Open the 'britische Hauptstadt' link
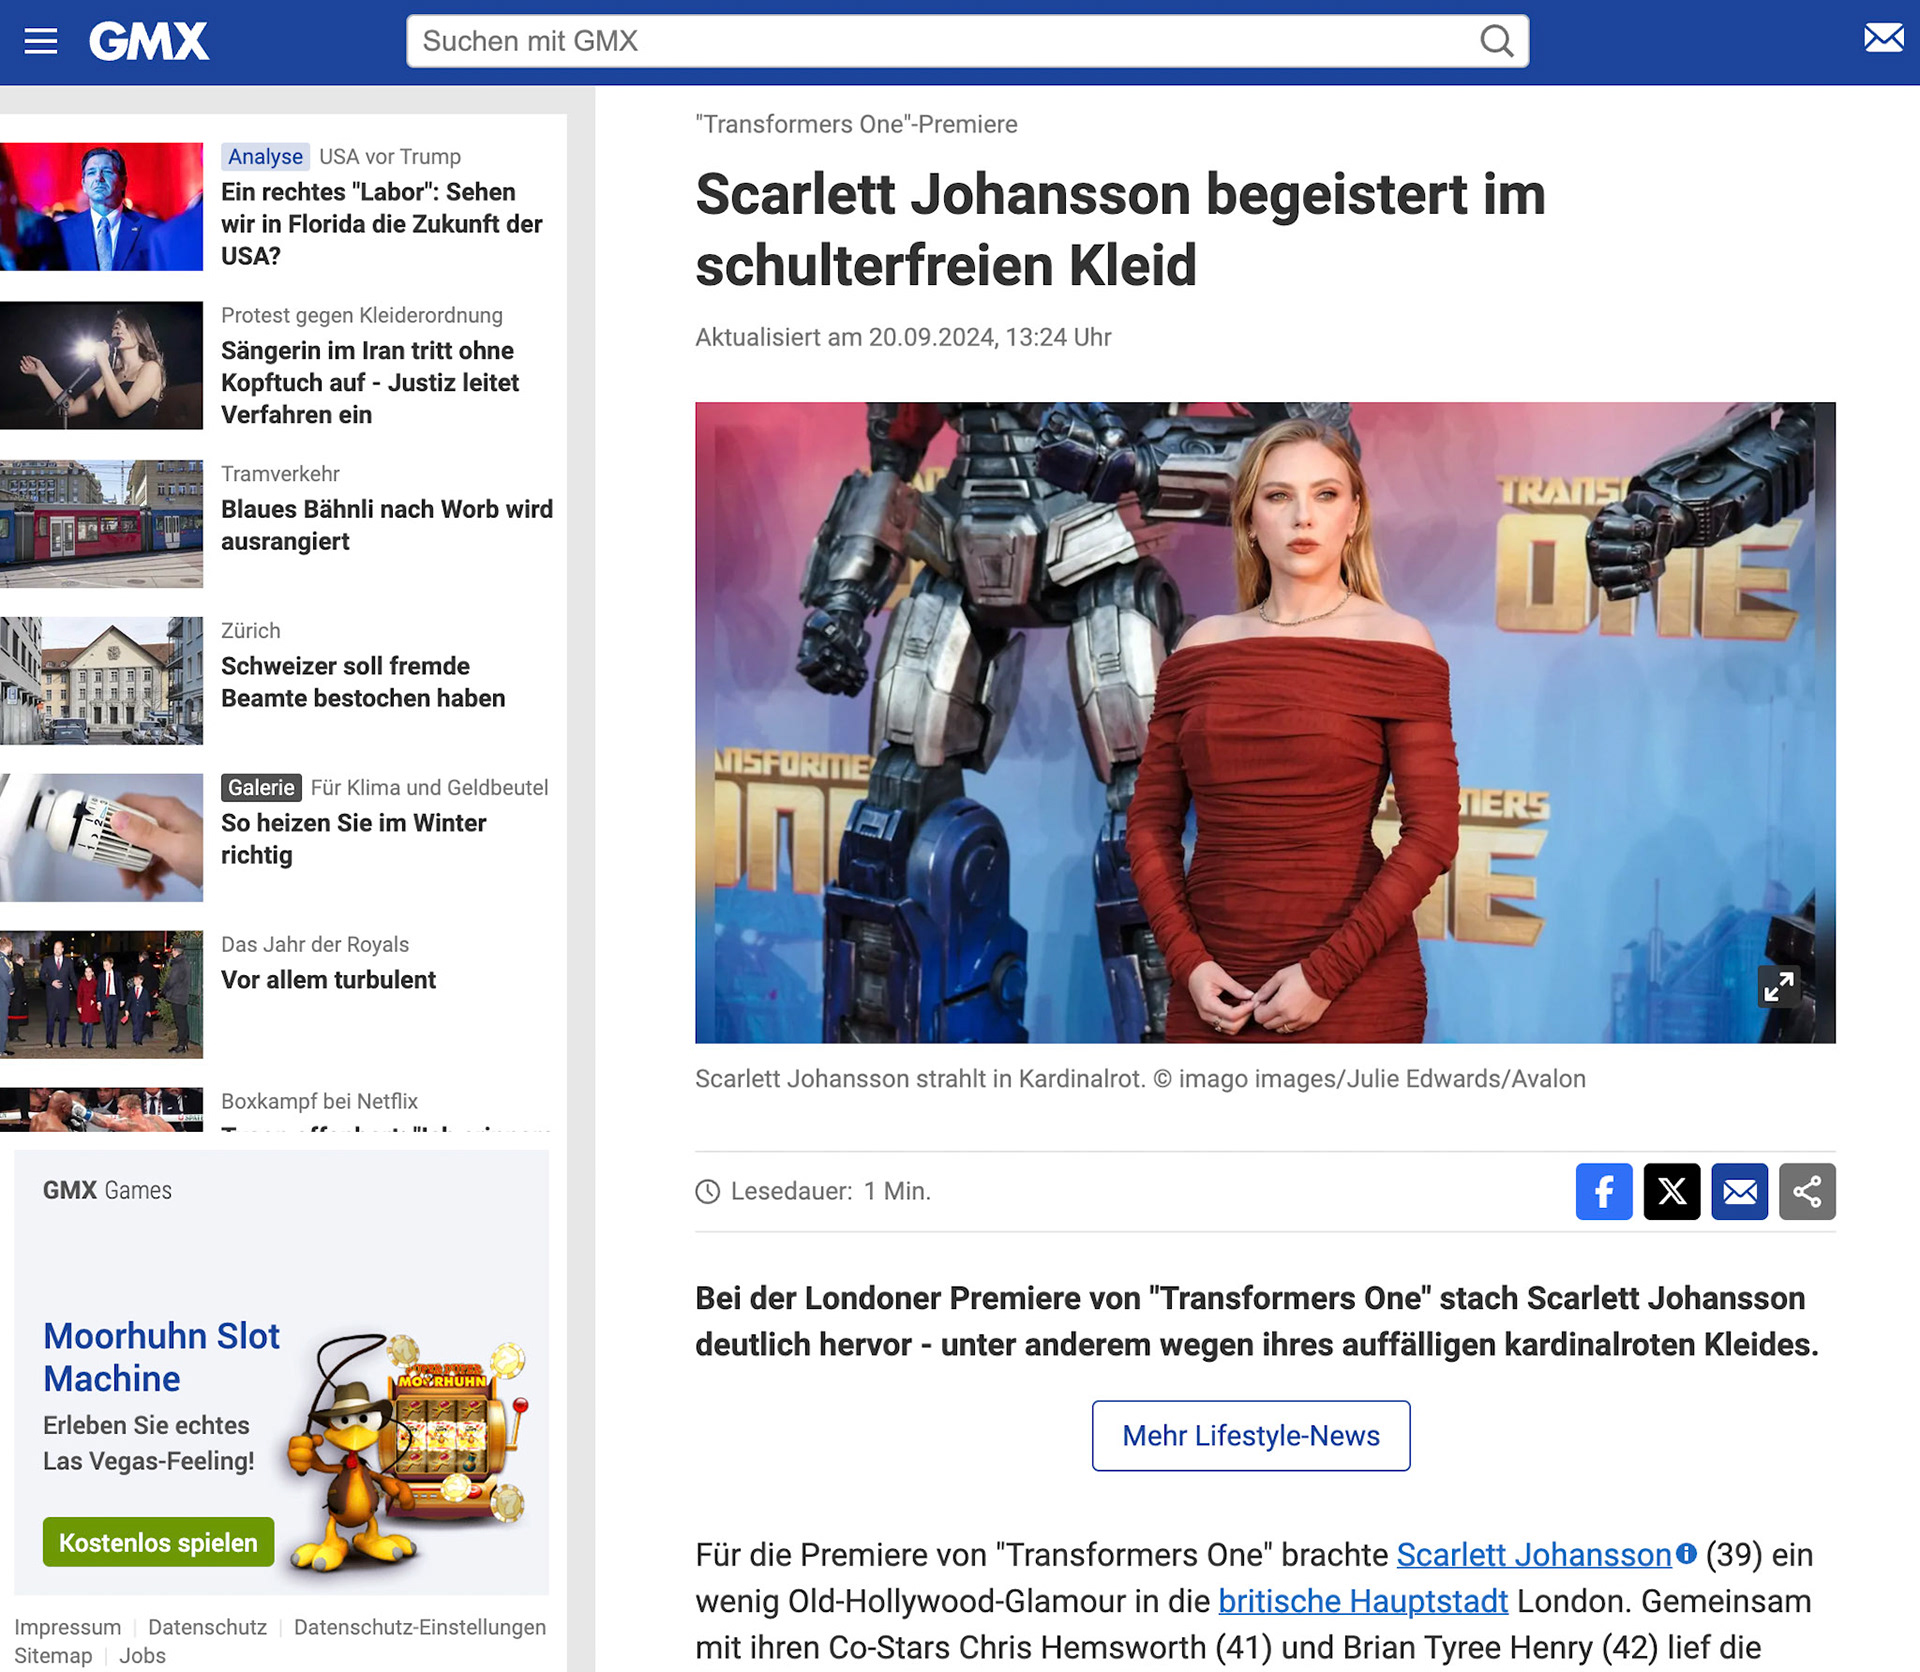This screenshot has height=1672, width=1920. [x=1362, y=1601]
